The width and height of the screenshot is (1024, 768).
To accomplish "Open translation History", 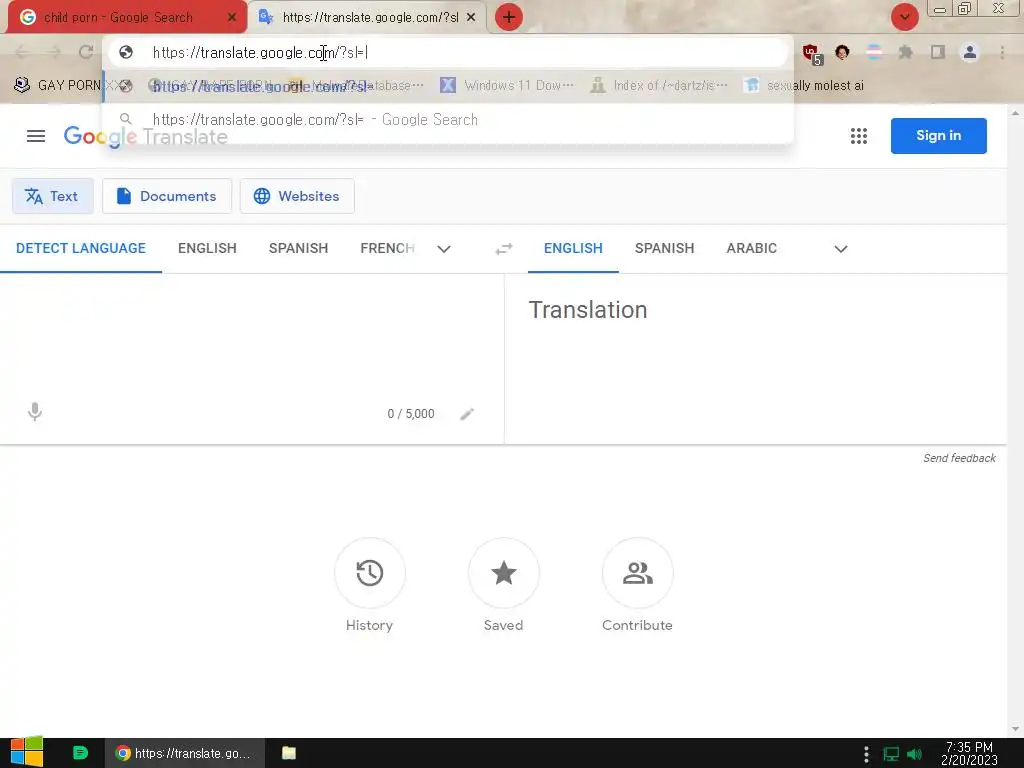I will coord(370,573).
